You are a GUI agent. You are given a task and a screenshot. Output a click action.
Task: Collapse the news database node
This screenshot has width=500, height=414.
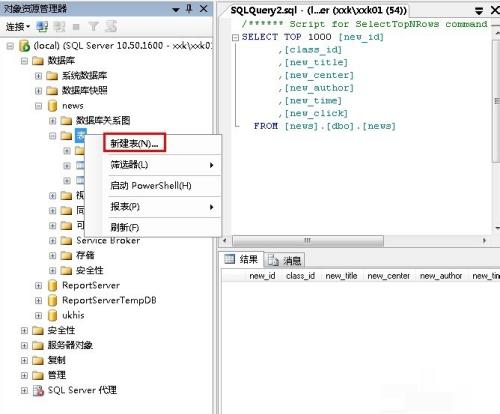click(x=38, y=106)
